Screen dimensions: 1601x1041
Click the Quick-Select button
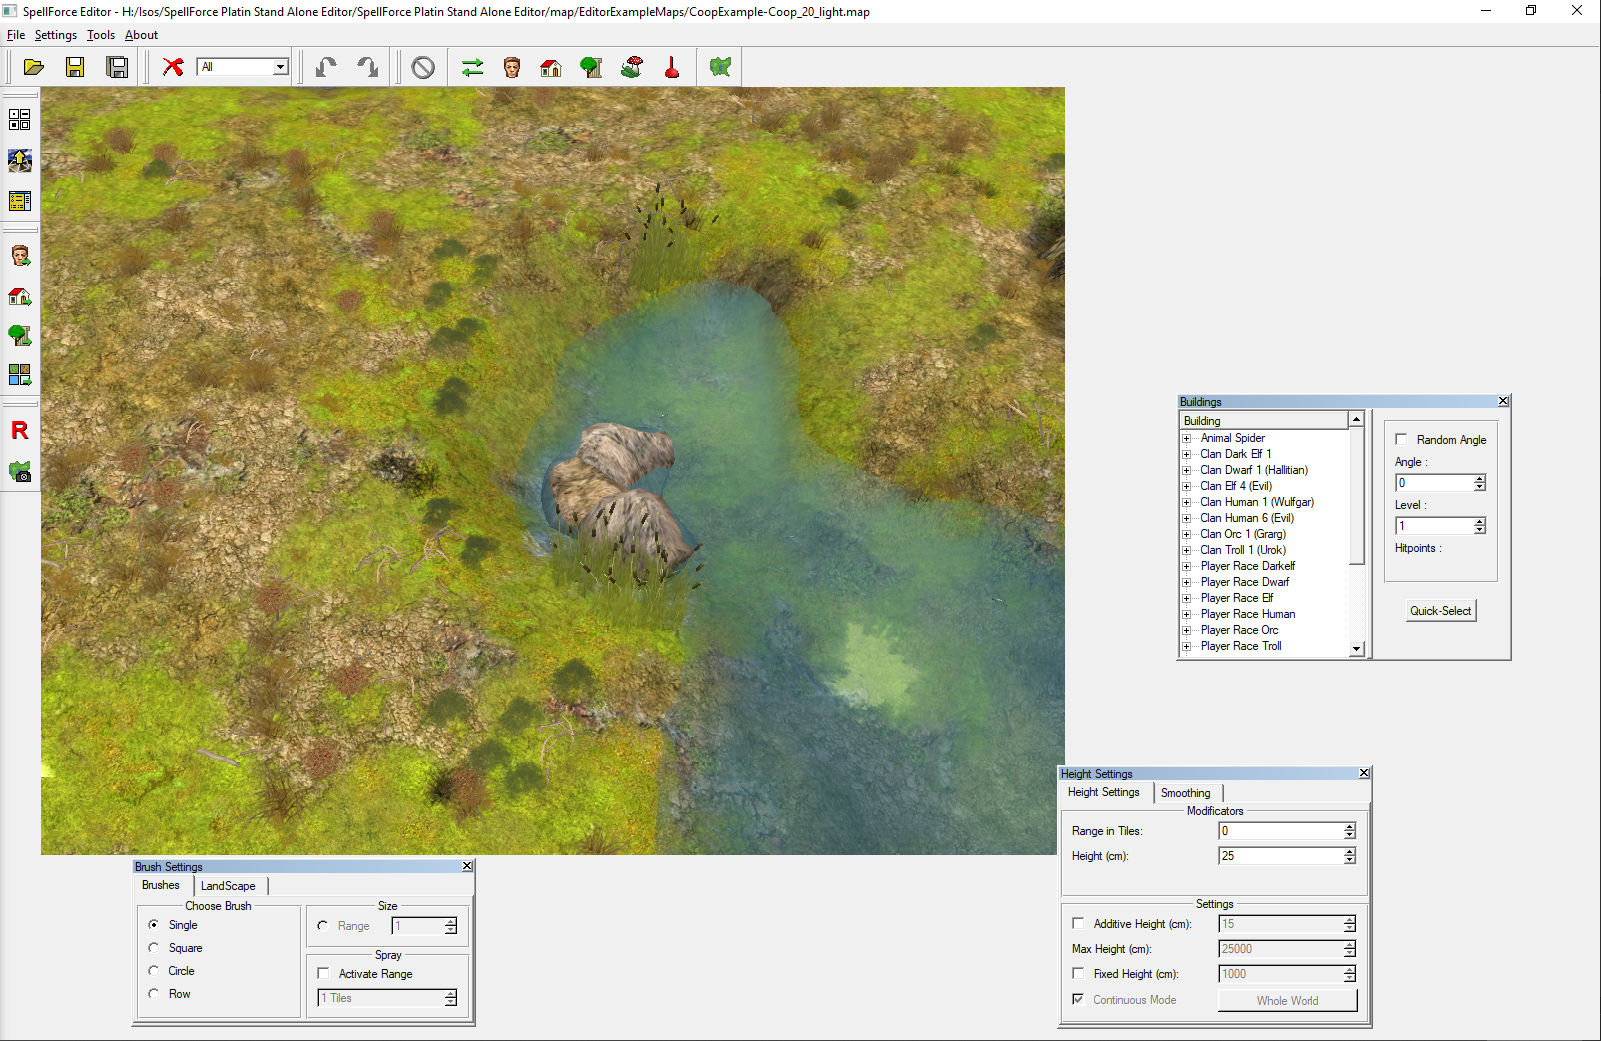point(1441,611)
